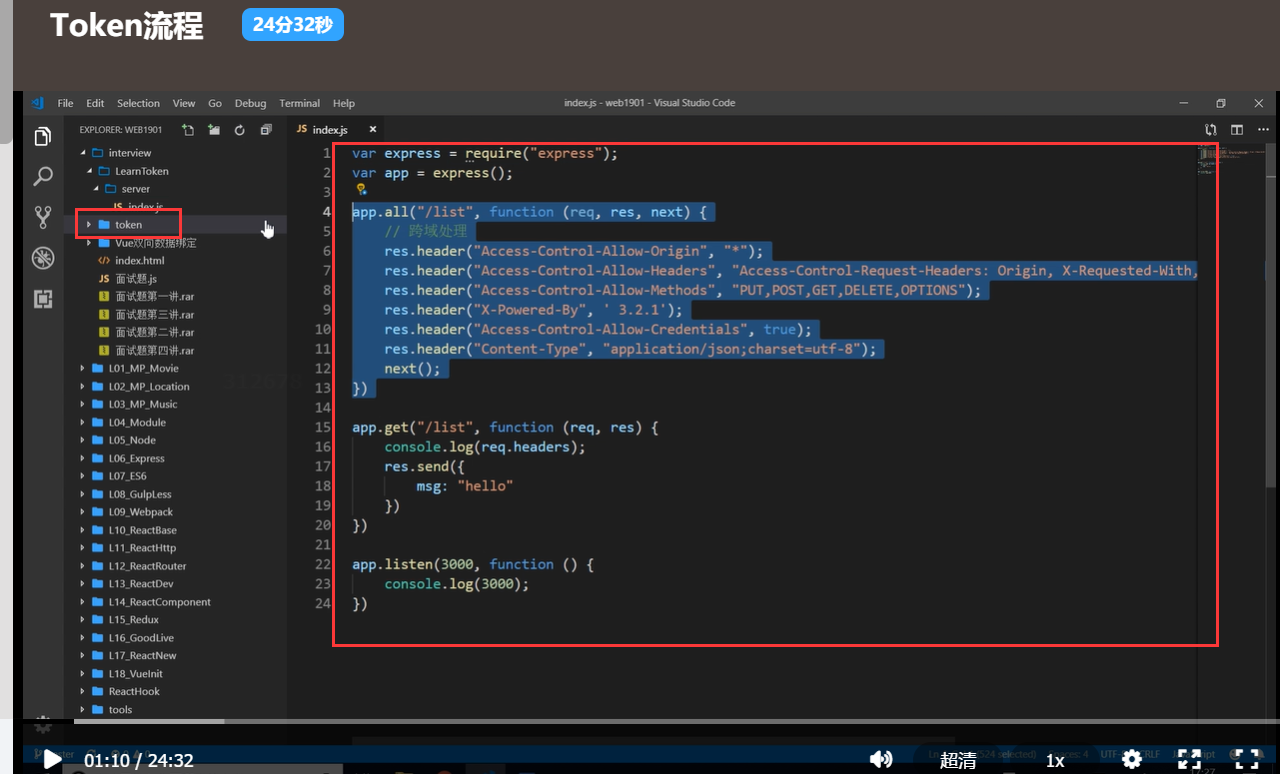
Task: Select 面试题第一讲.rar file
Action: tap(154, 297)
